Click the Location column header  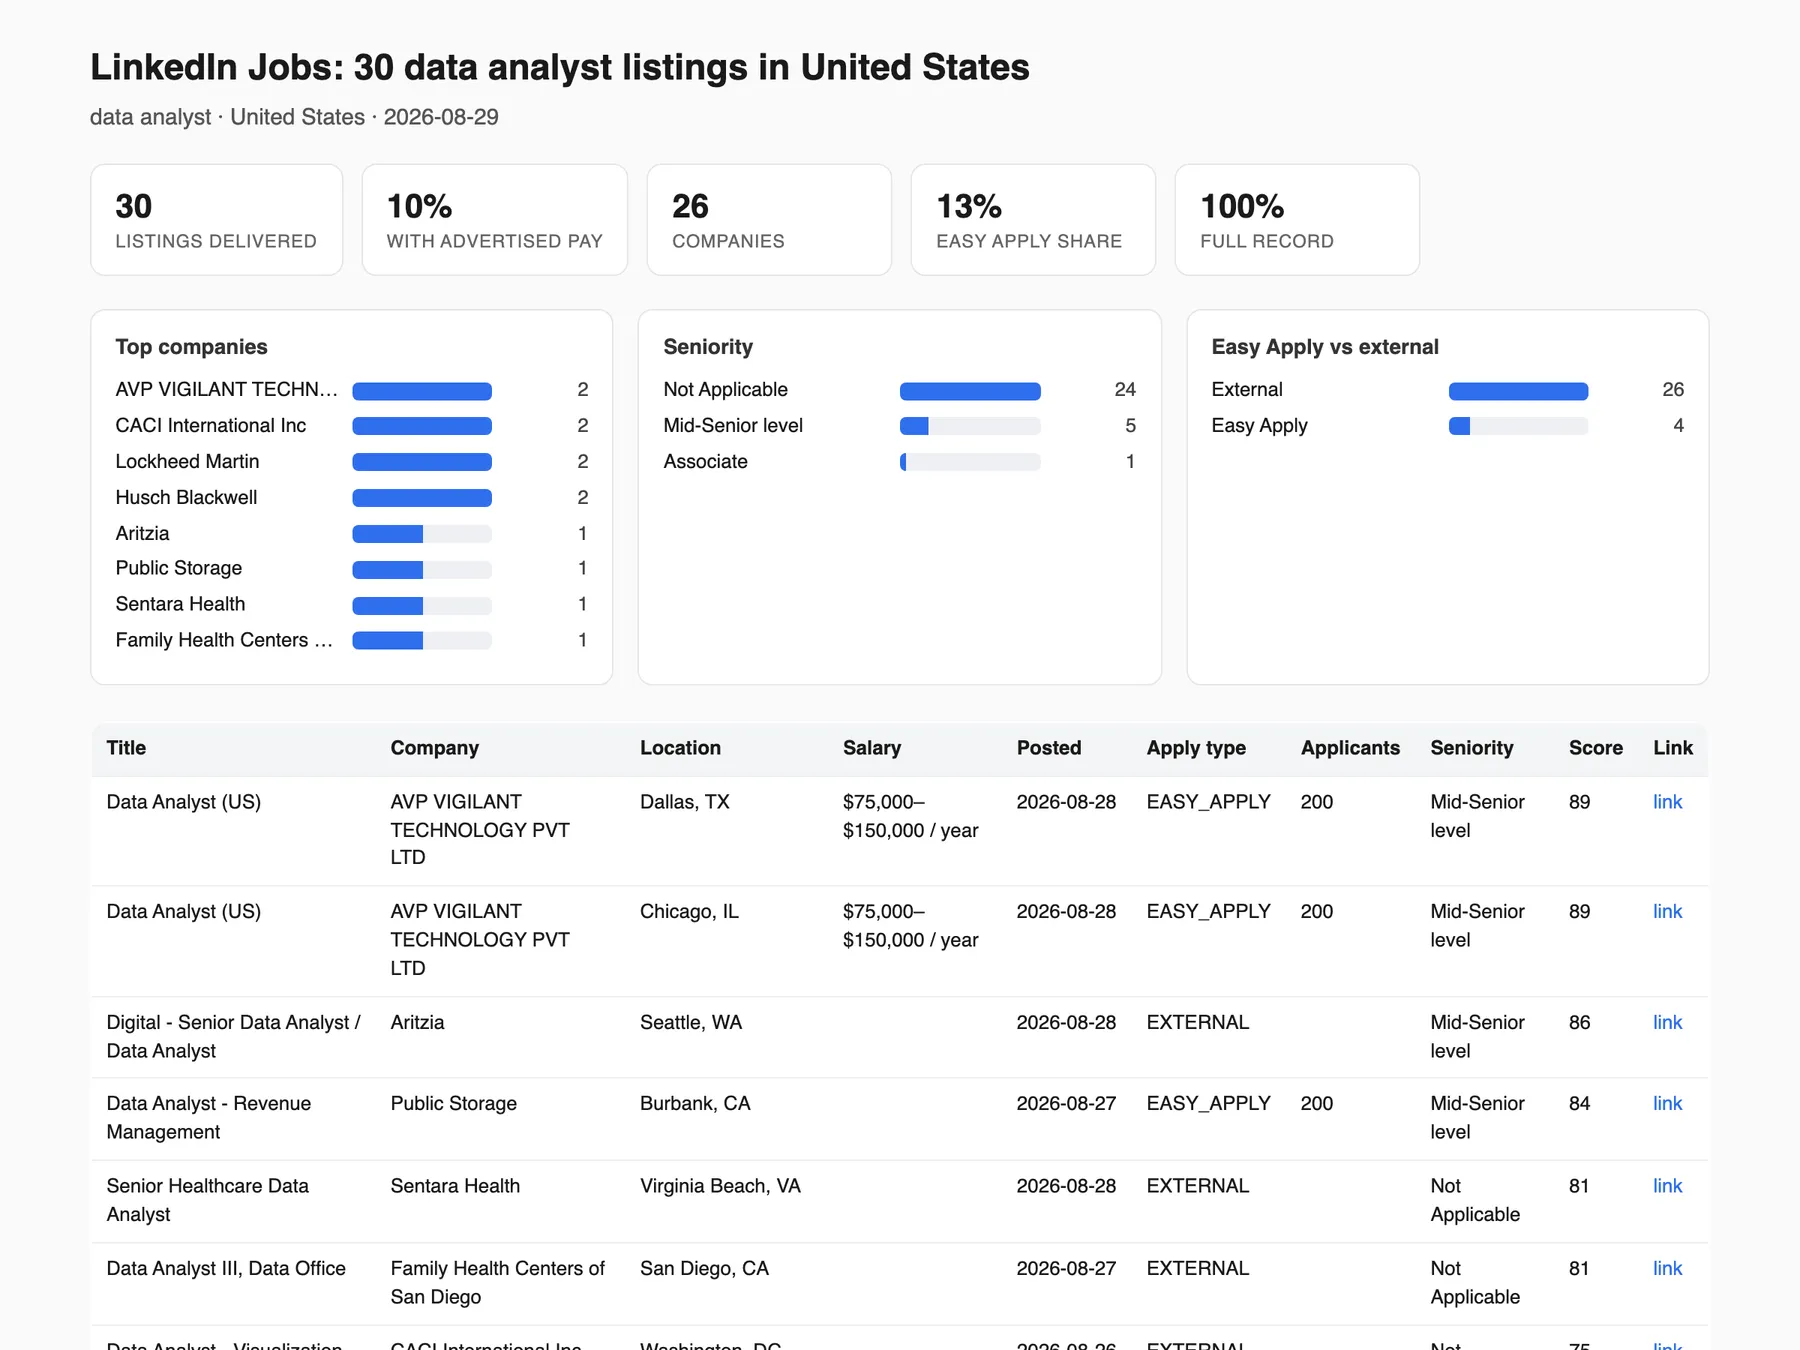(x=680, y=748)
